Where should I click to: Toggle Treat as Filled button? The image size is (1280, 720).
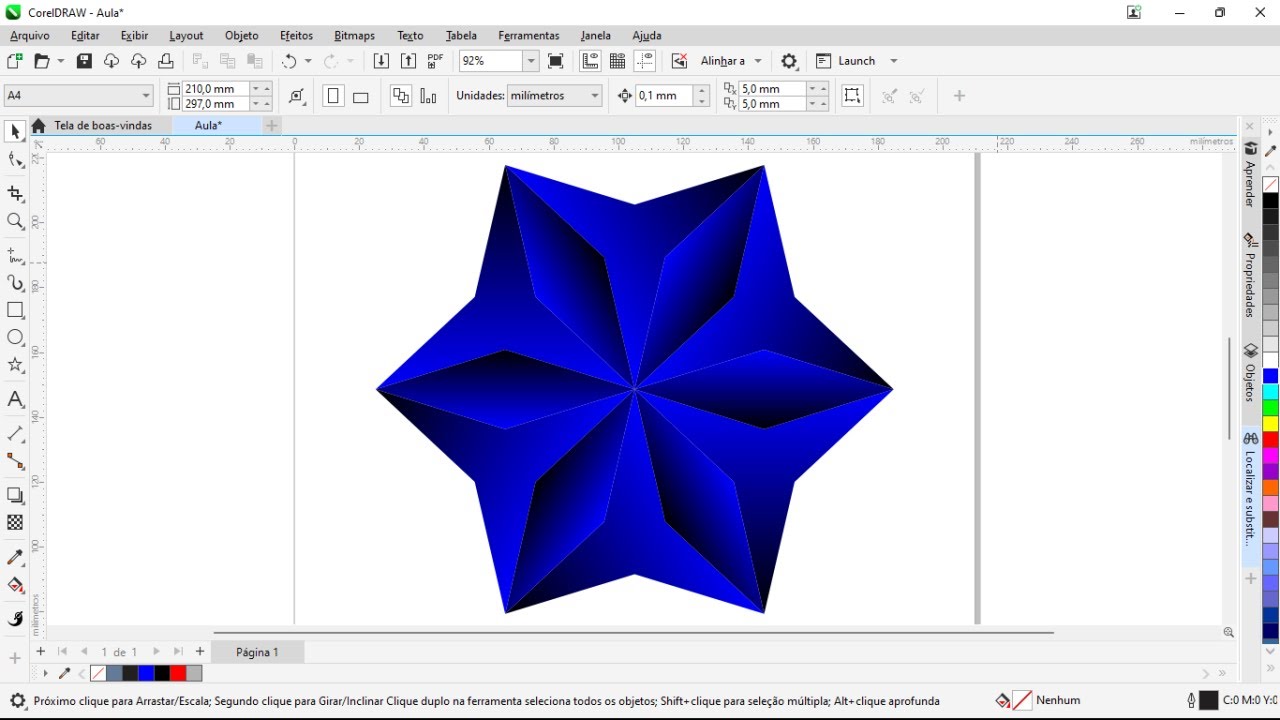click(x=852, y=96)
